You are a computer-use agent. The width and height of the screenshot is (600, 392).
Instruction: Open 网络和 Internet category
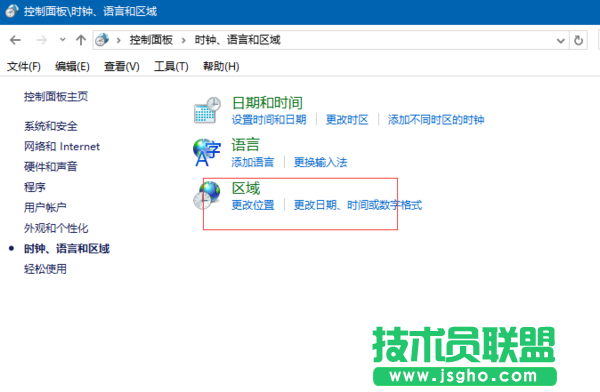click(62, 146)
